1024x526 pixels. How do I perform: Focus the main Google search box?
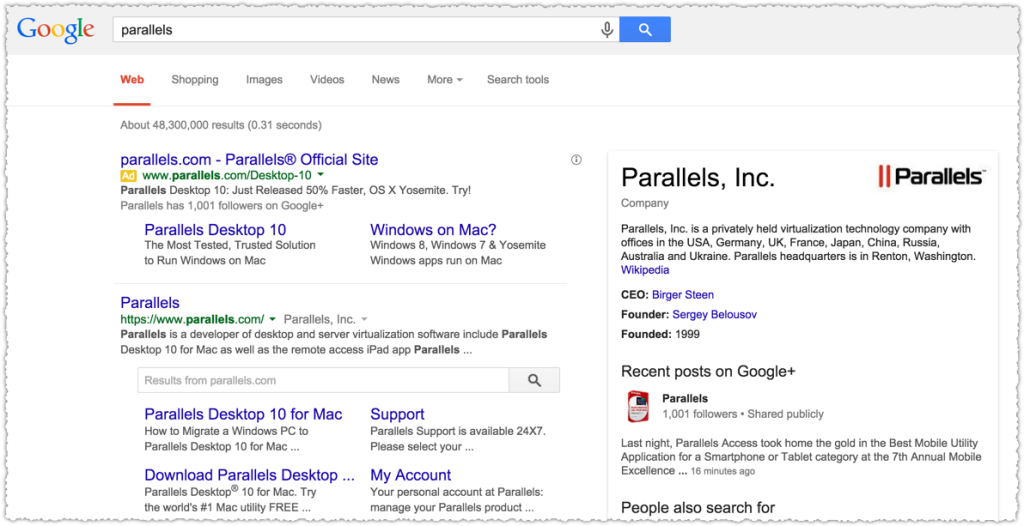356,30
